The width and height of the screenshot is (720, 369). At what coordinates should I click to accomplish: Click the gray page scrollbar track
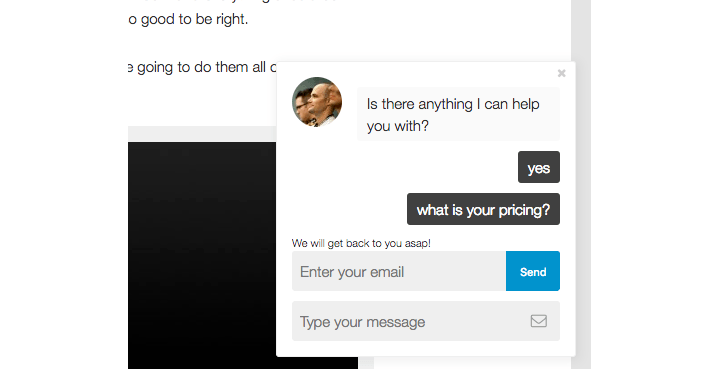tap(581, 184)
